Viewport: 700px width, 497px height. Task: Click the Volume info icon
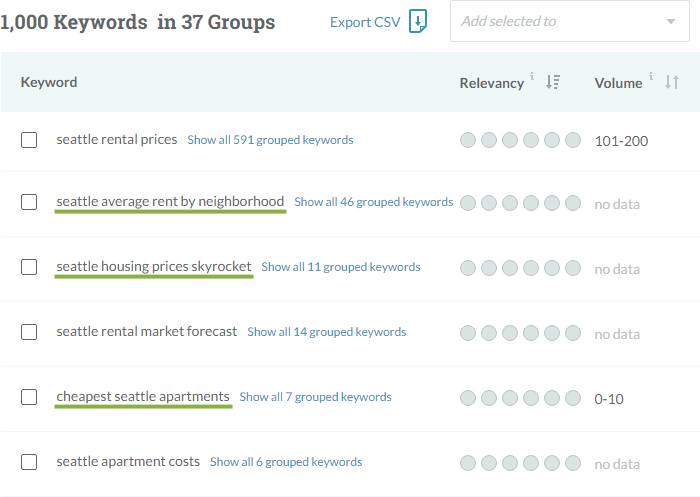[x=651, y=77]
